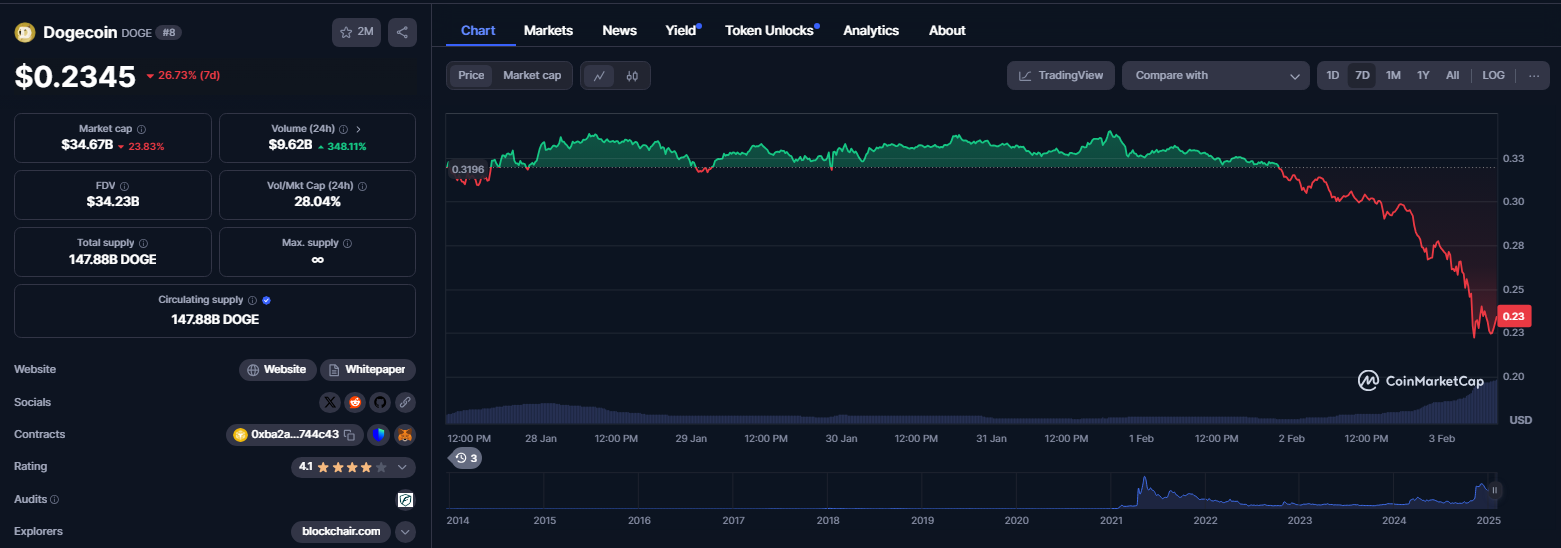This screenshot has width=1561, height=548.
Task: Set chart range to 1M
Action: click(x=1393, y=76)
